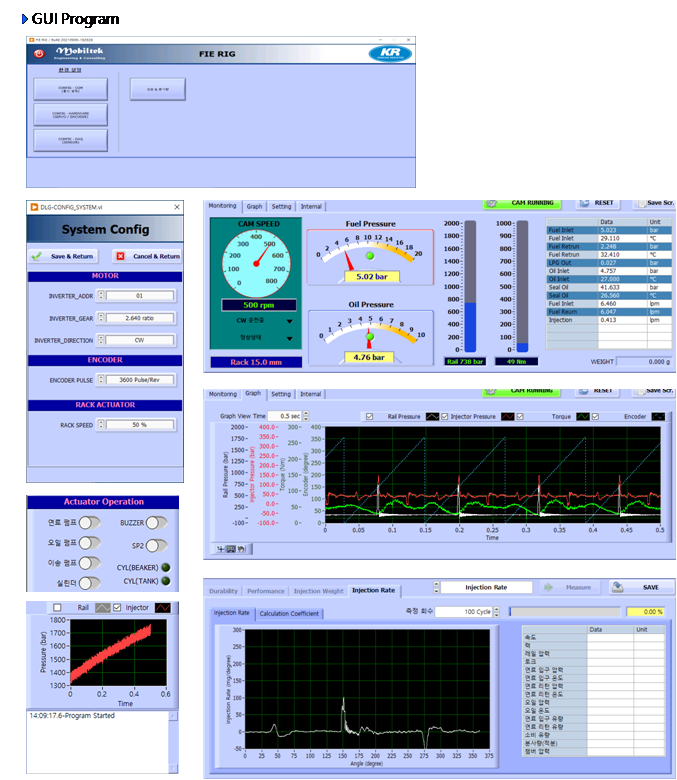This screenshot has height=780, width=677.
Task: Click the Fuel Pressure green indicator lamp
Action: [370, 256]
